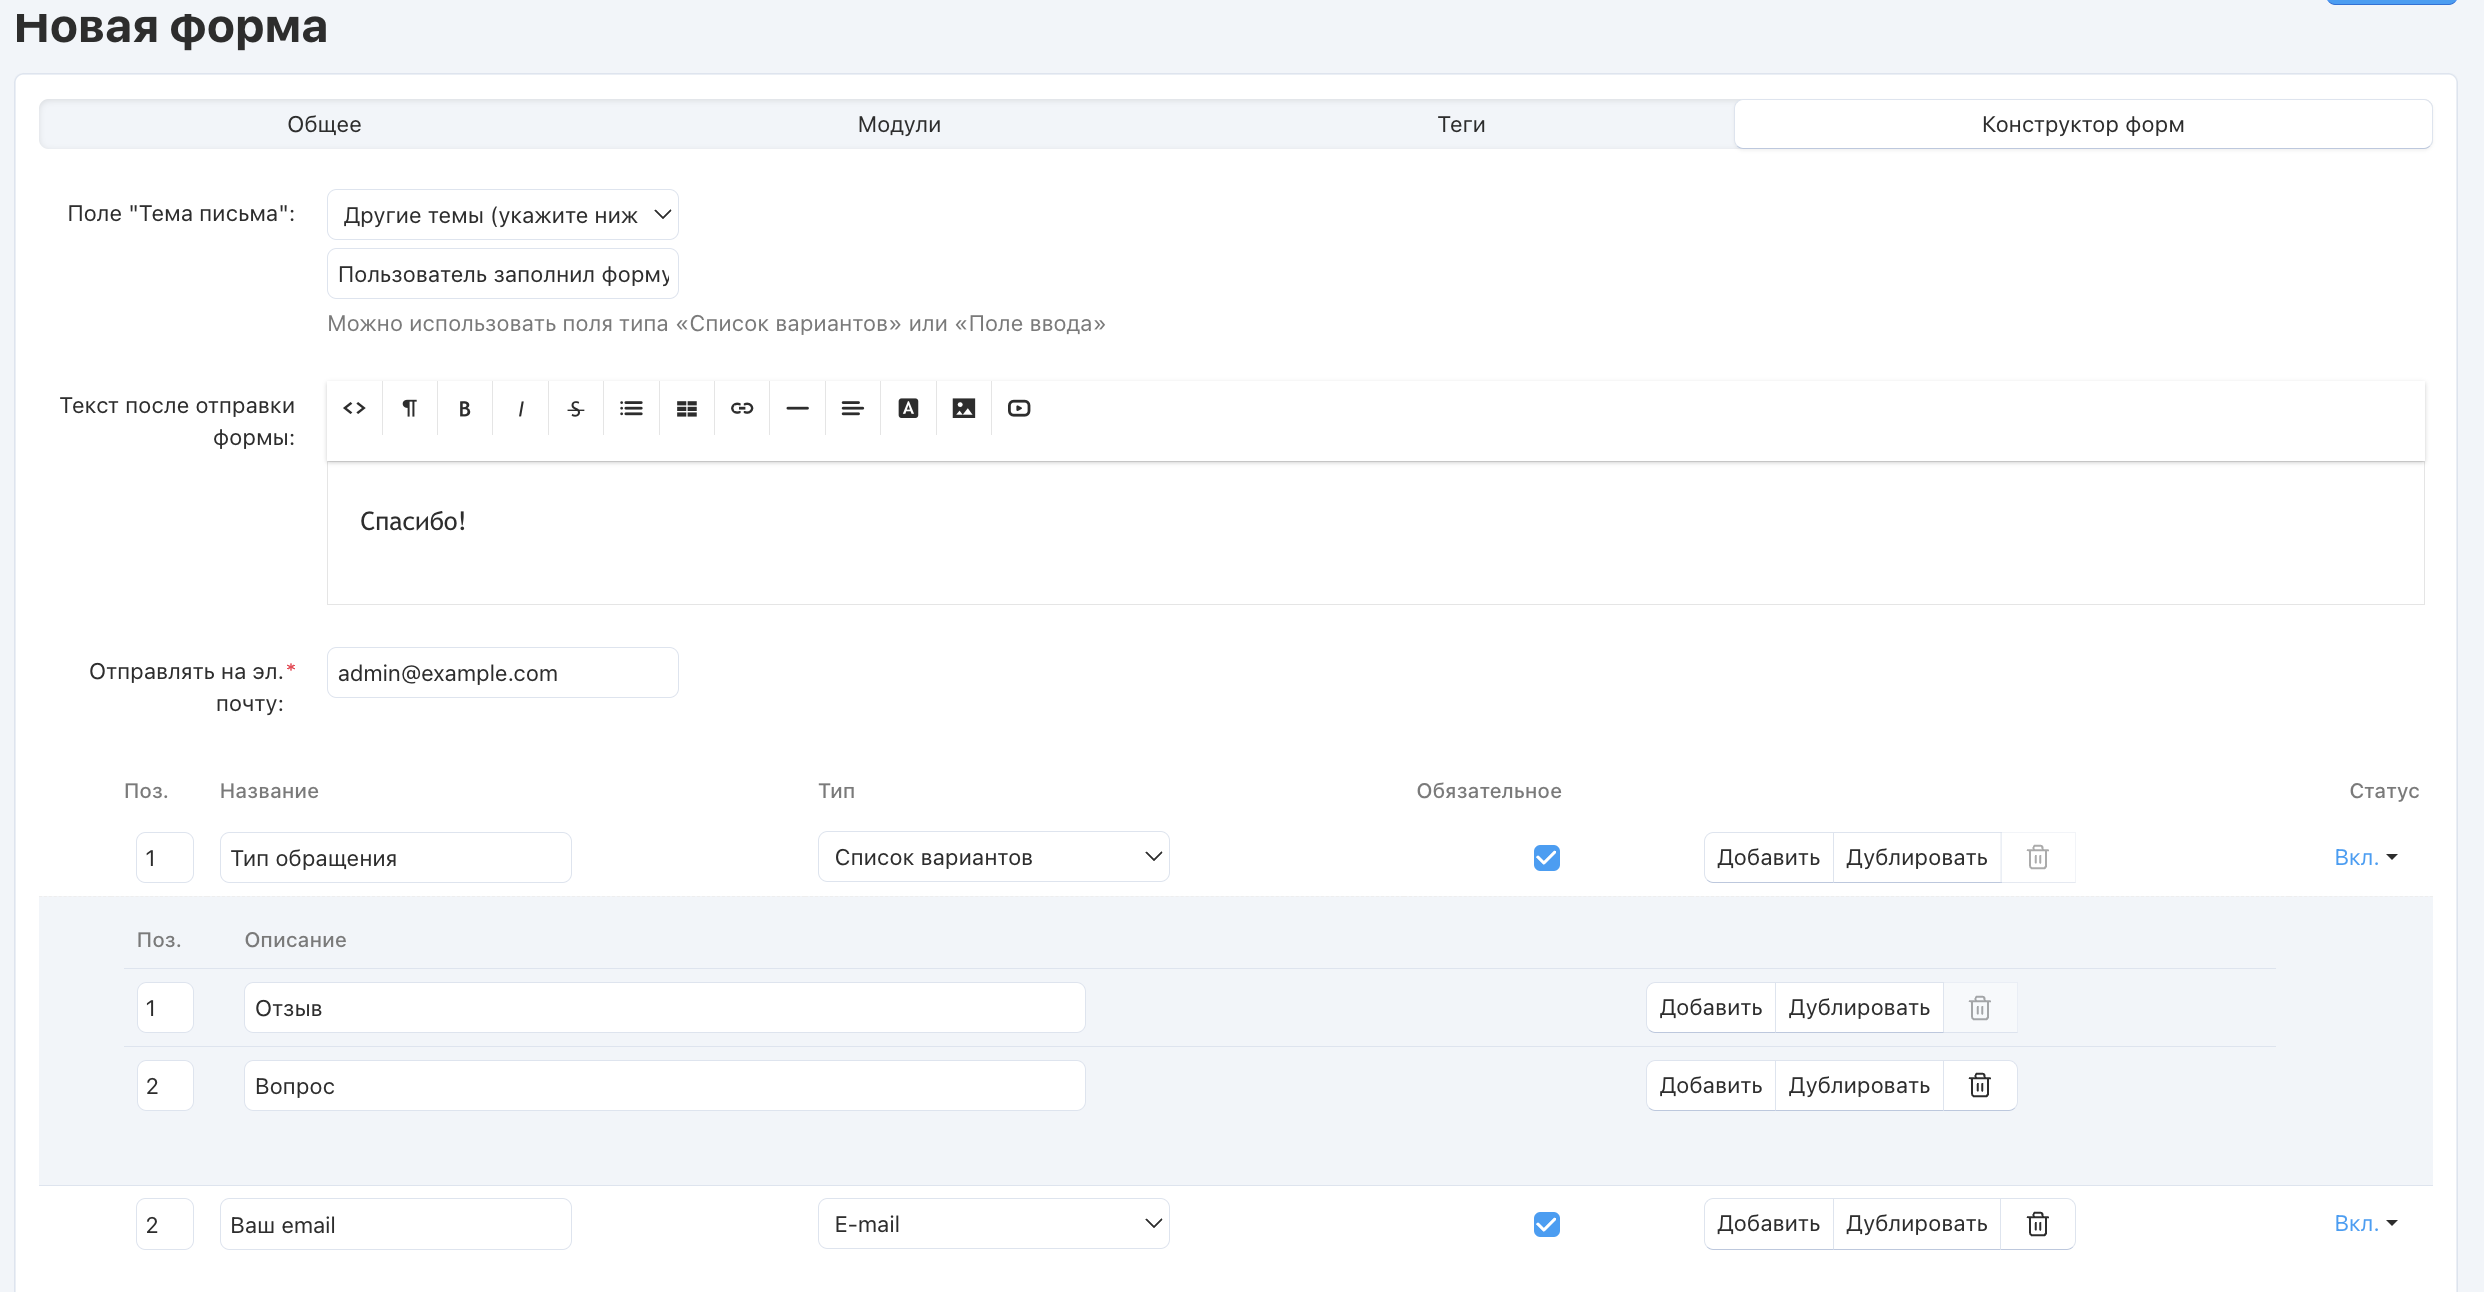Image resolution: width=2484 pixels, height=1292 pixels.
Task: Insert a hyperlink via the link icon
Action: coord(742,408)
